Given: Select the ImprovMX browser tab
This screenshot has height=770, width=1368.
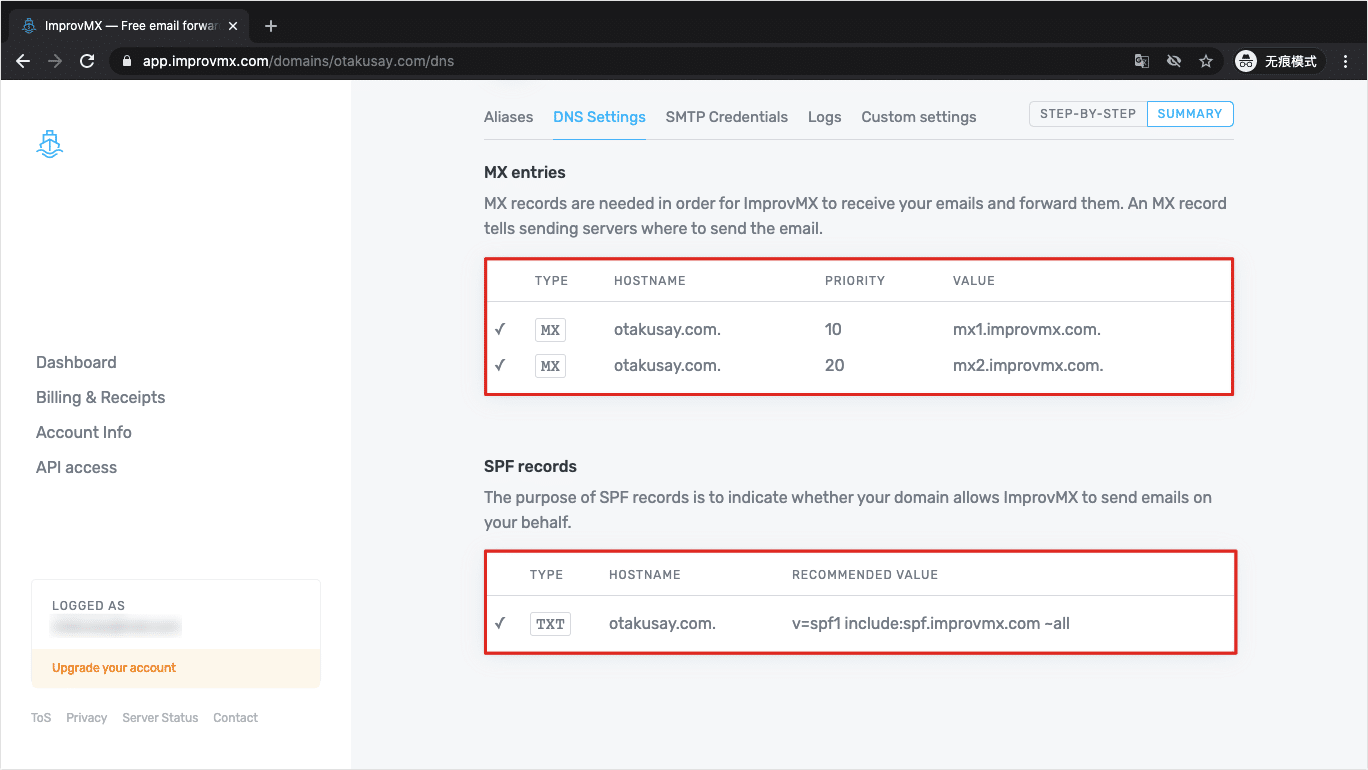Looking at the screenshot, I should [x=130, y=26].
